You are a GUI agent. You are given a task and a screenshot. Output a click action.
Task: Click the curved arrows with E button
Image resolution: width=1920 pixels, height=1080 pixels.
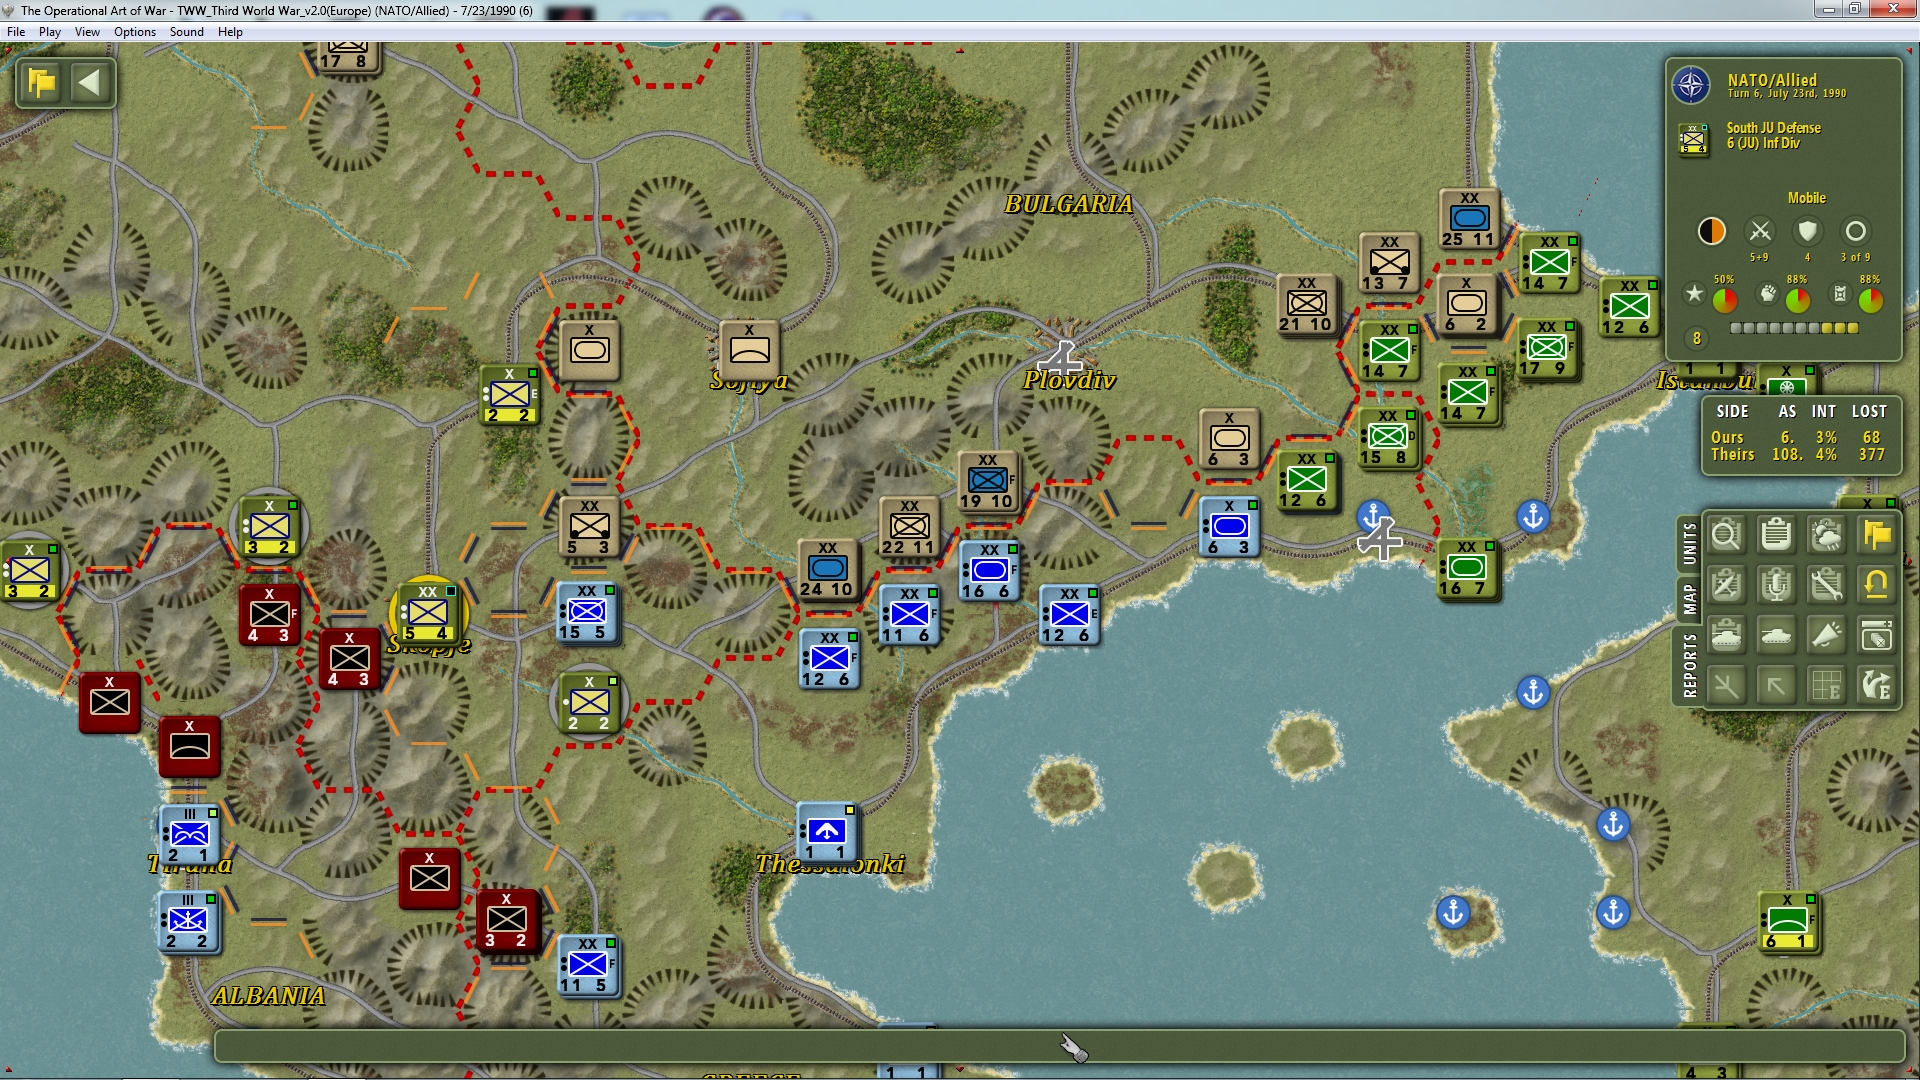tap(1876, 685)
